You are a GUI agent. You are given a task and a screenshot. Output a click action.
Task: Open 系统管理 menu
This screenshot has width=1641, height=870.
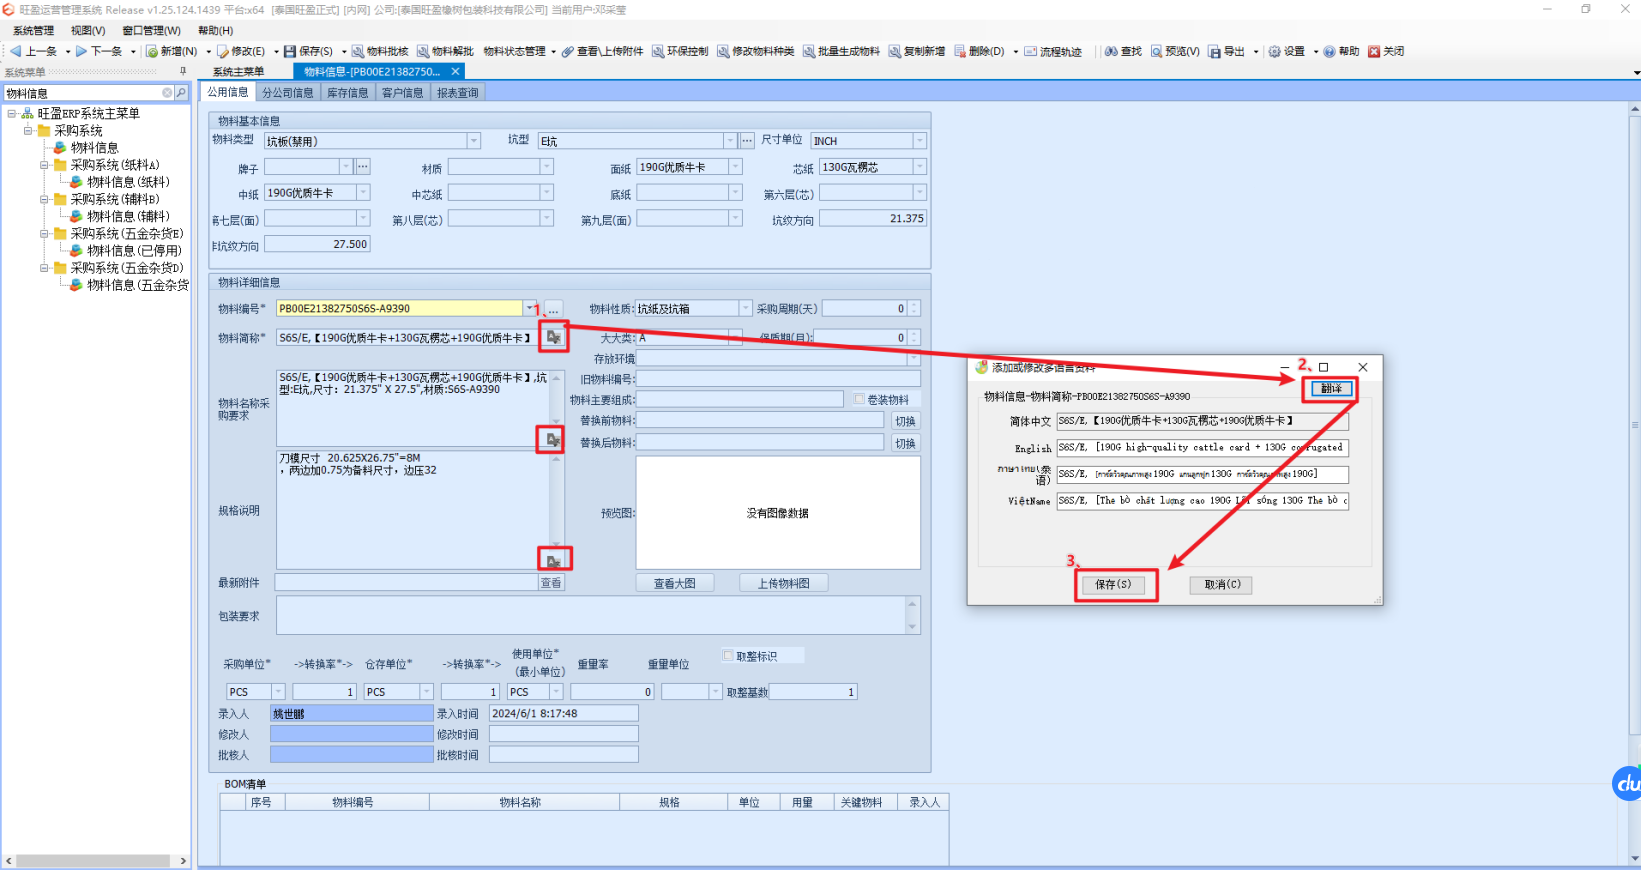(34, 31)
